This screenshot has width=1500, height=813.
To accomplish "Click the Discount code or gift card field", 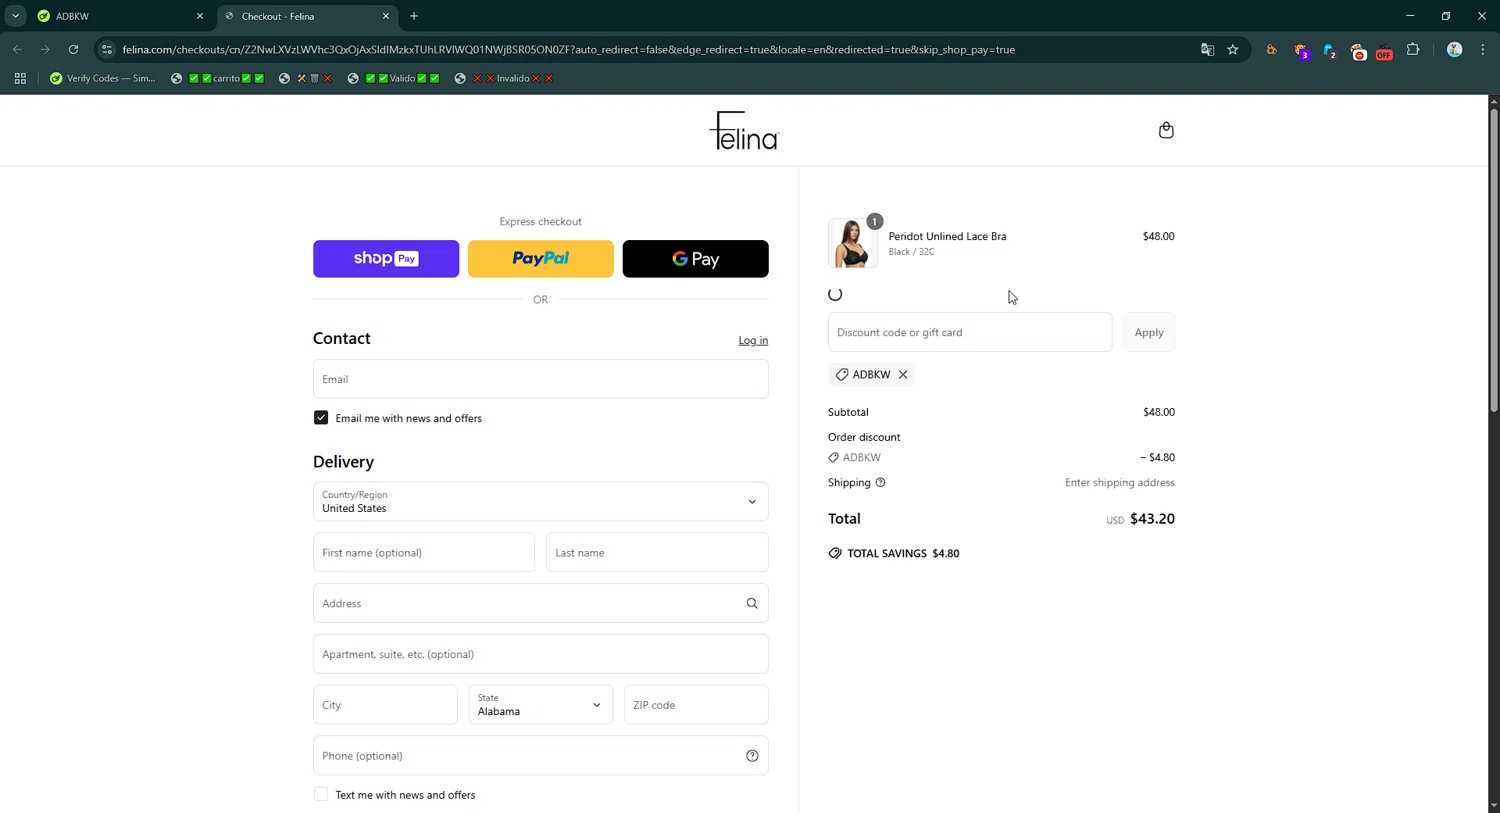I will coord(969,332).
